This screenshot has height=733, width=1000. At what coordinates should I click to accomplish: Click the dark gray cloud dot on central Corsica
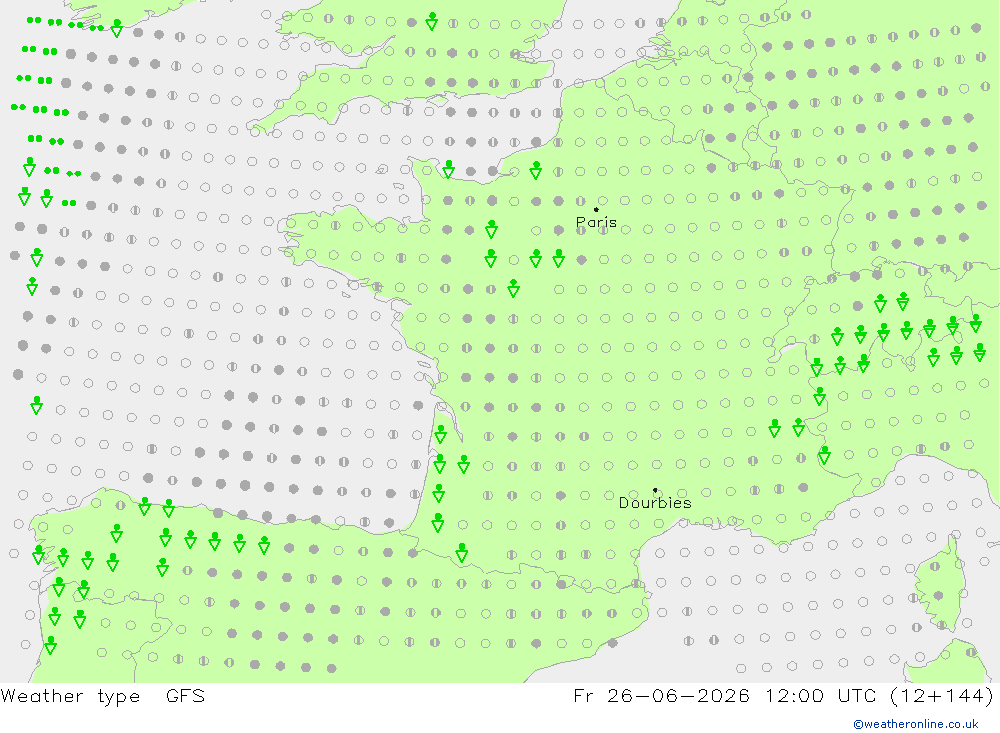(x=938, y=596)
